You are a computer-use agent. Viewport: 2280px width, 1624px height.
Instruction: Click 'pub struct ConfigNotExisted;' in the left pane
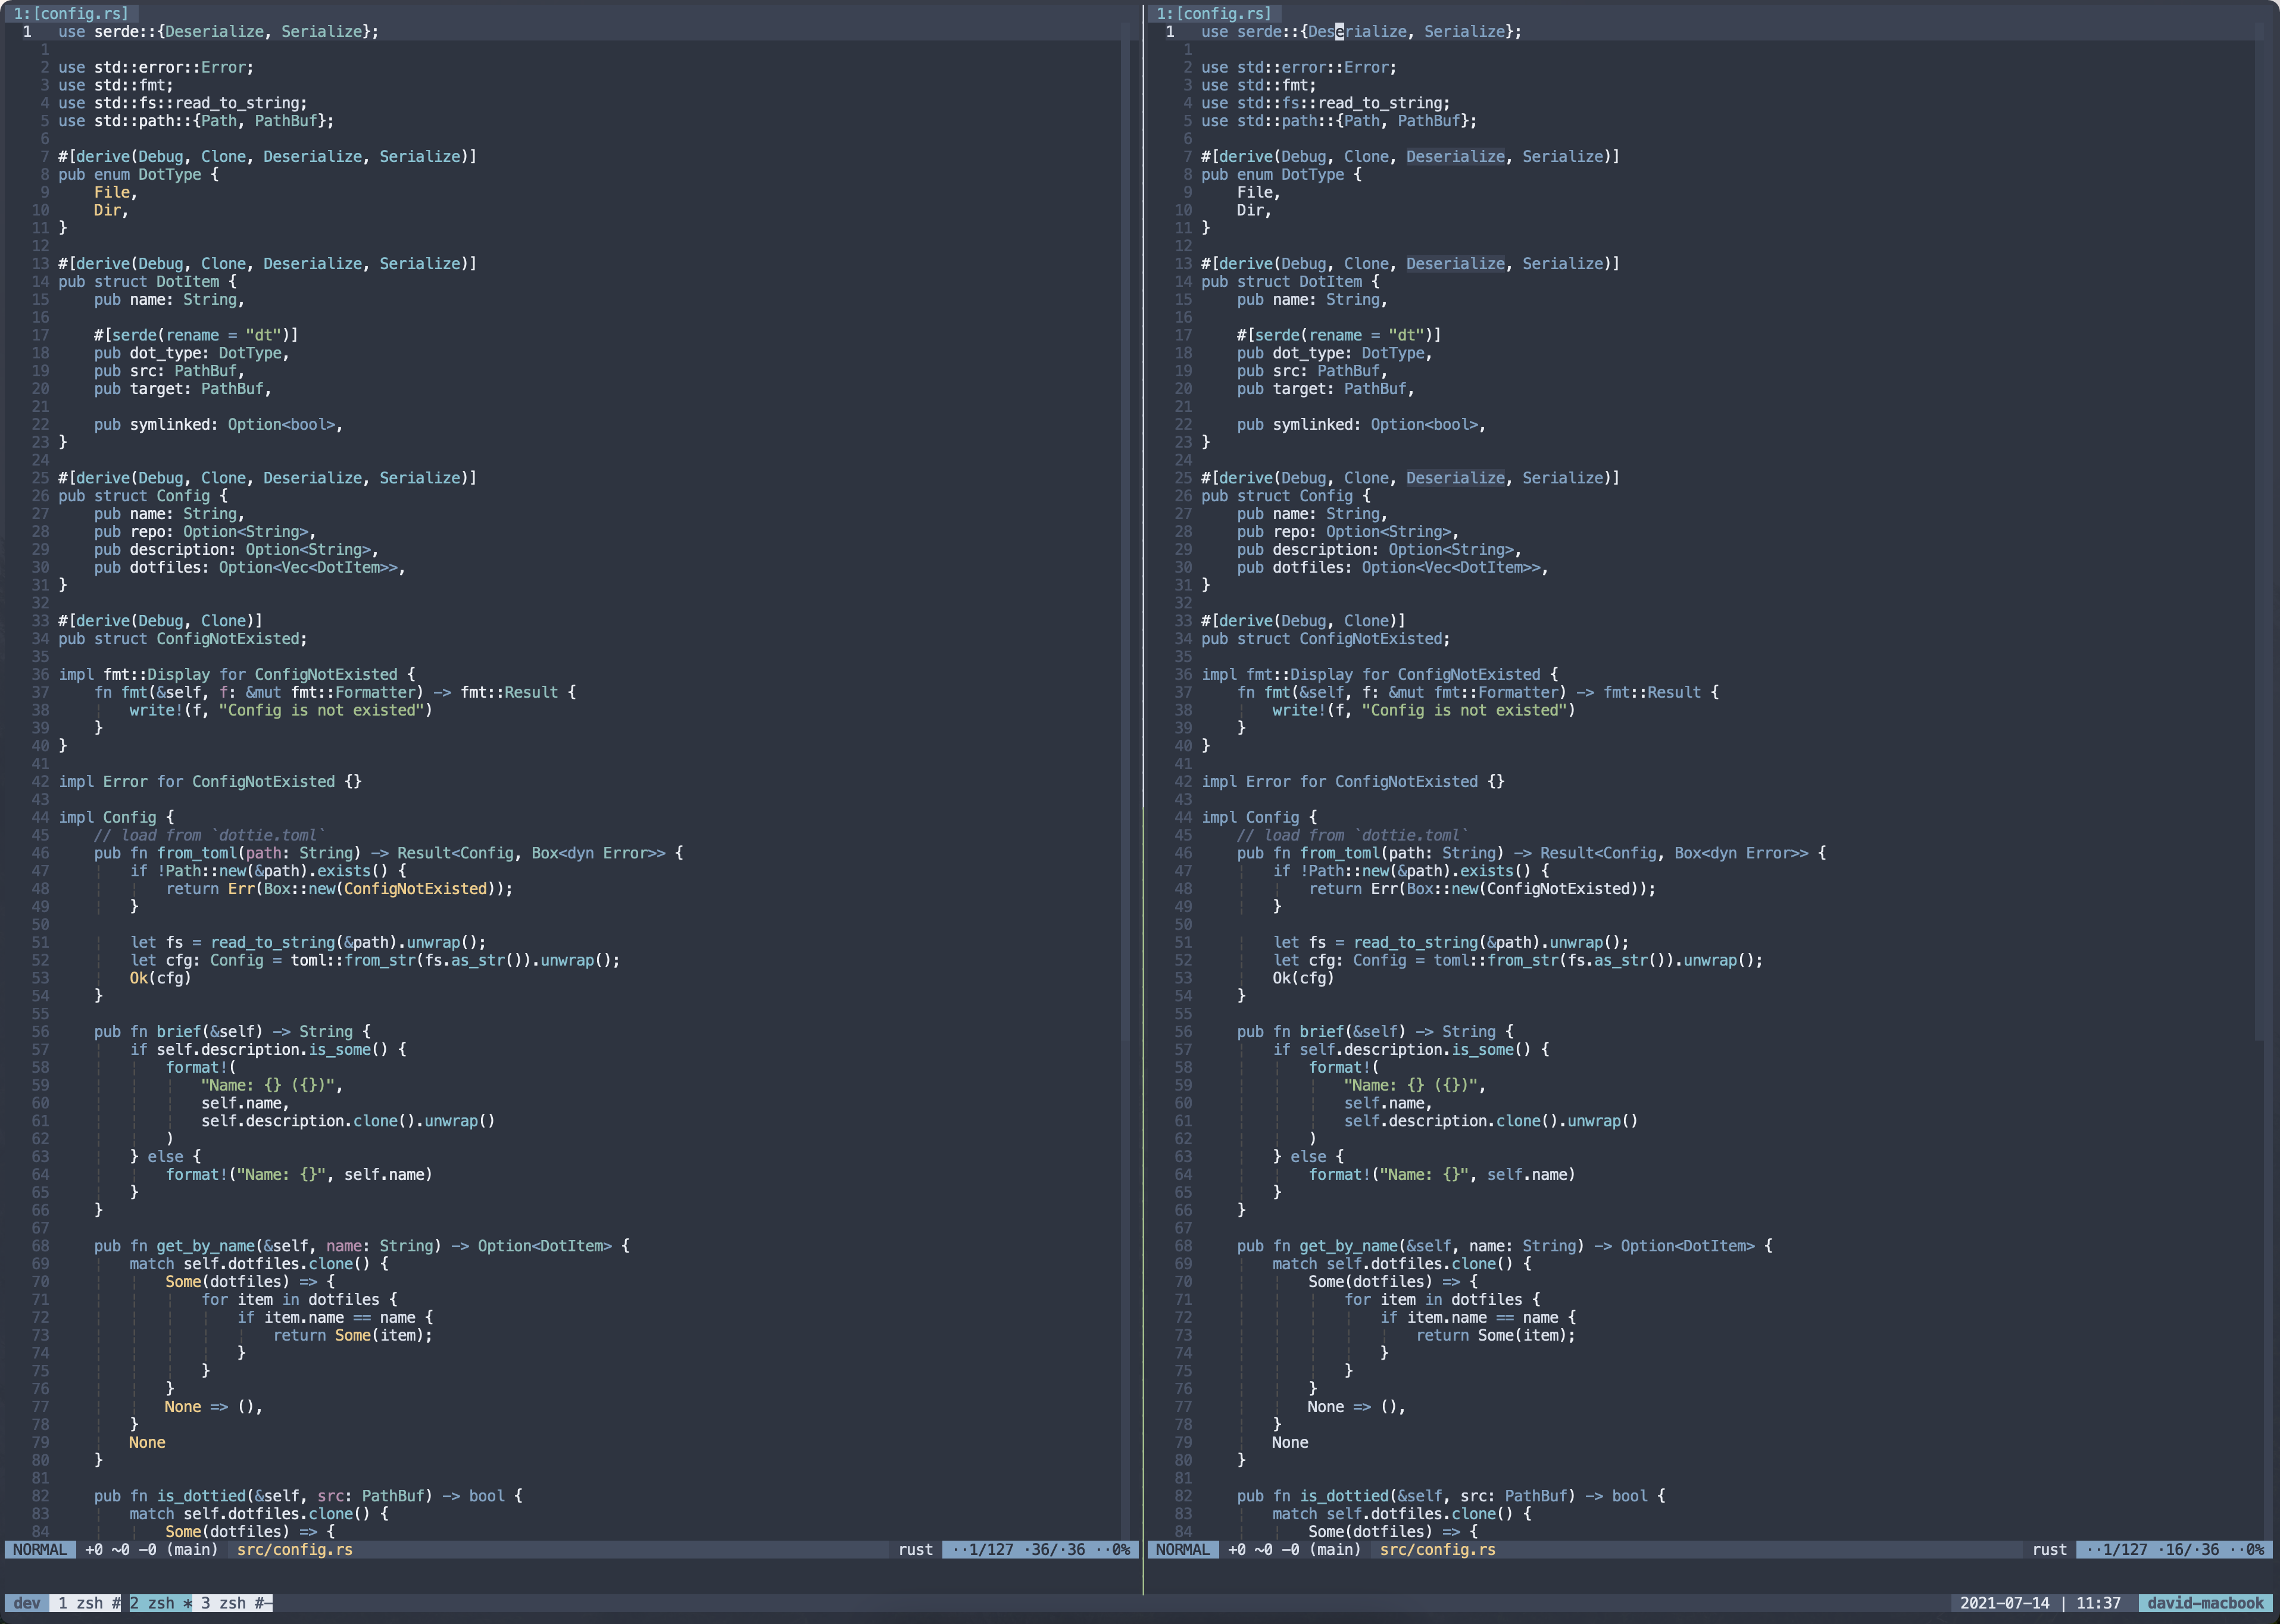[x=183, y=639]
